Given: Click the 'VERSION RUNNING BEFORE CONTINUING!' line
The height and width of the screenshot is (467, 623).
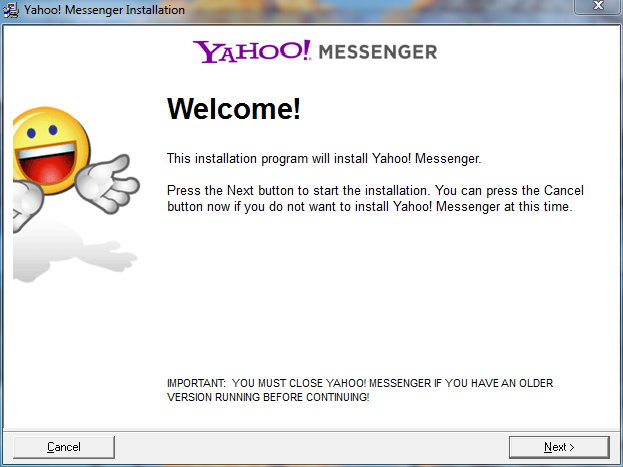Looking at the screenshot, I should coord(268,397).
